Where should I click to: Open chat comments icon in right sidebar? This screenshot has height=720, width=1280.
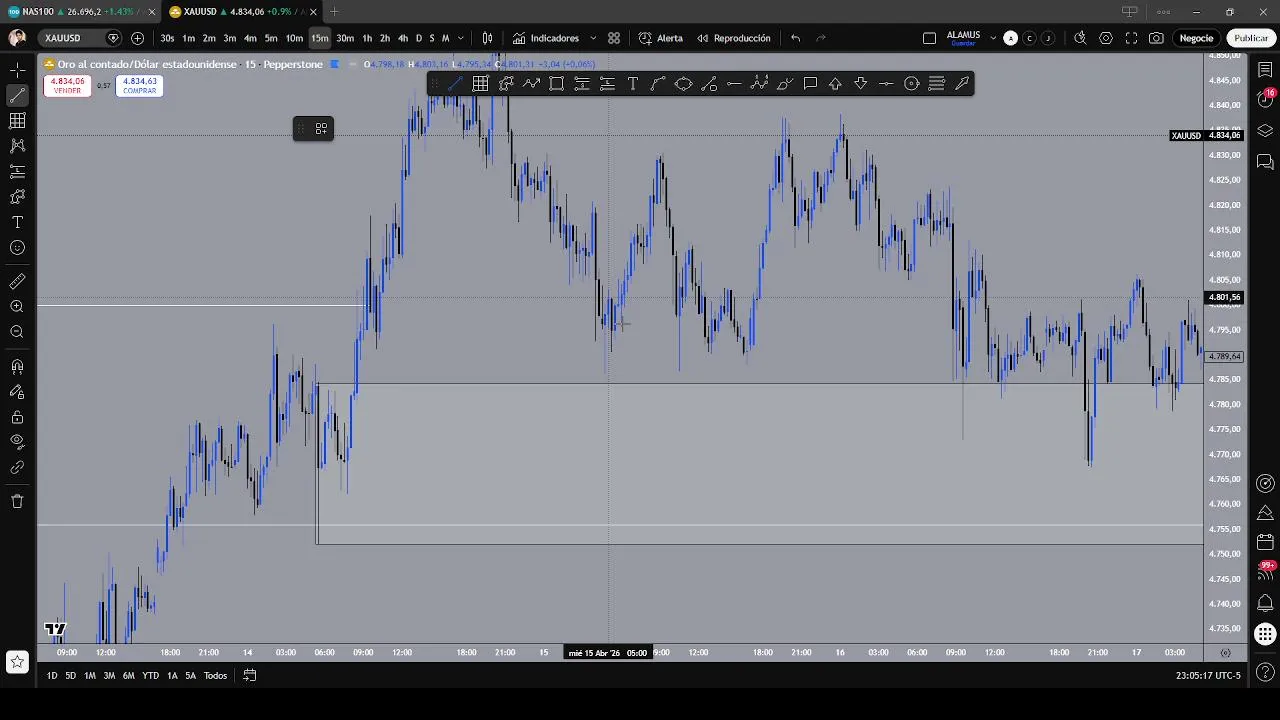point(1265,161)
